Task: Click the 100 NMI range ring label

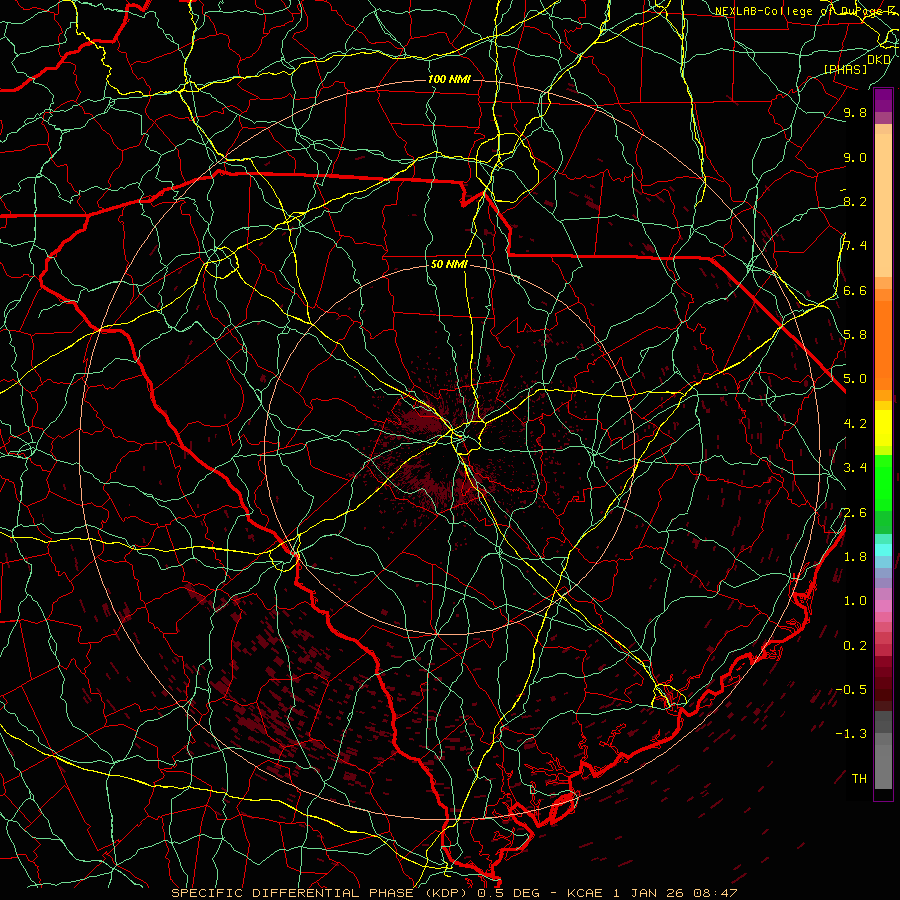Action: pyautogui.click(x=449, y=79)
